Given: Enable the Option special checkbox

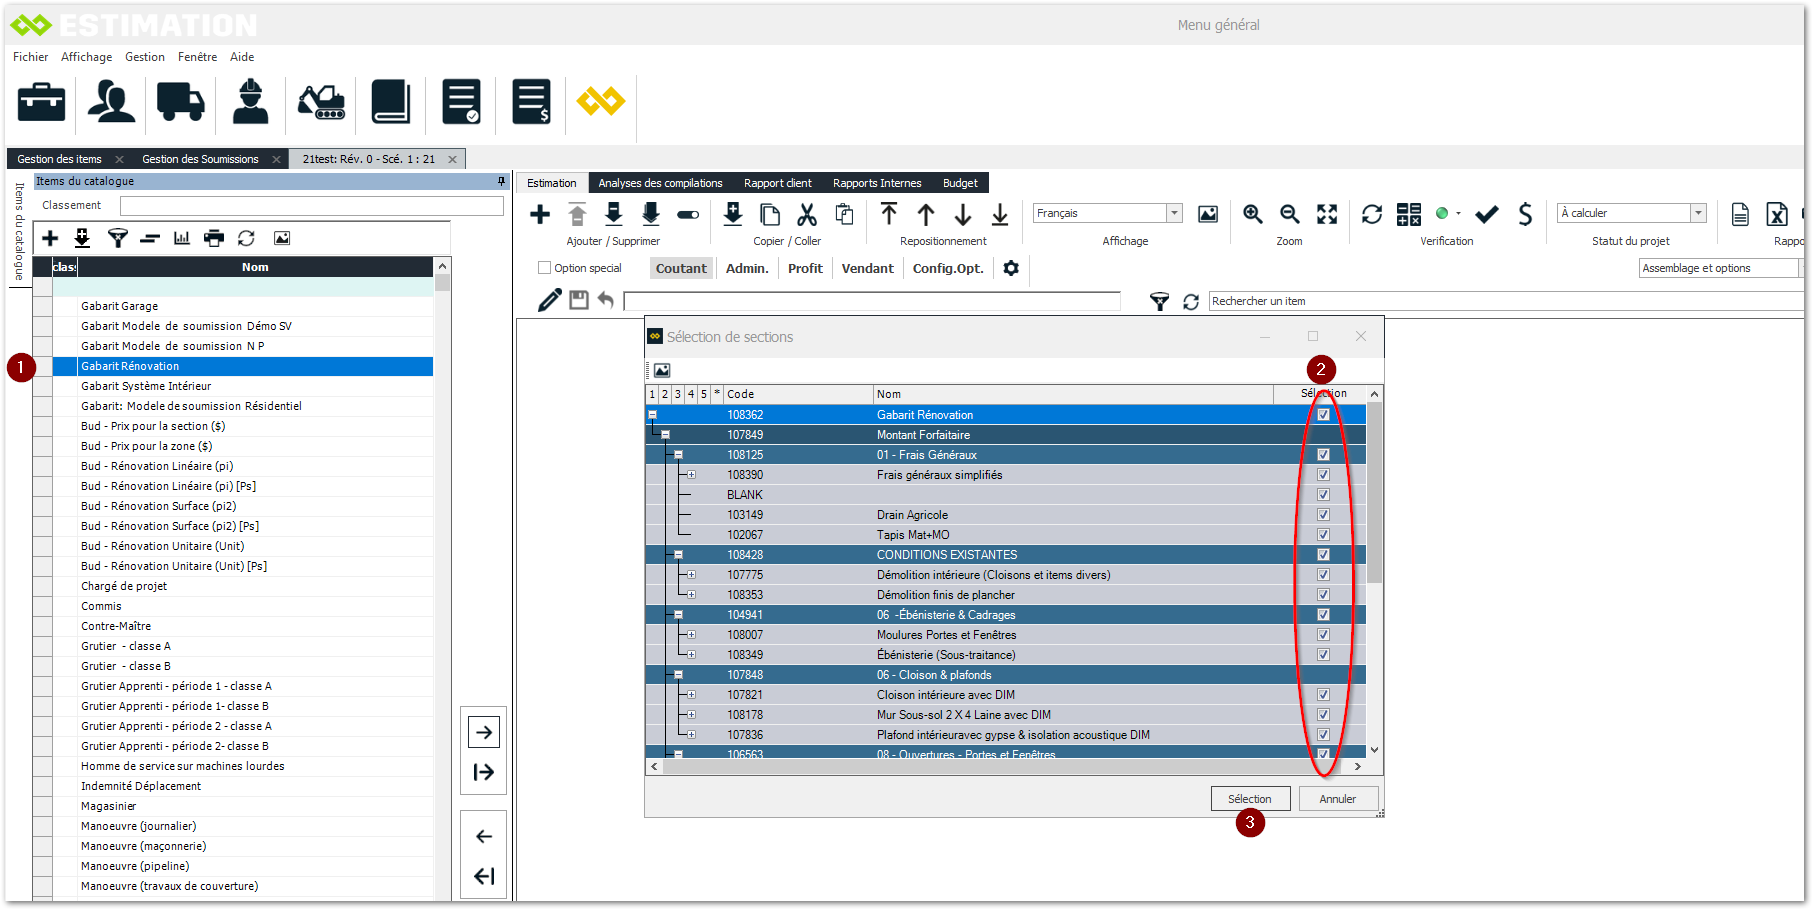Looking at the screenshot, I should click(x=545, y=268).
